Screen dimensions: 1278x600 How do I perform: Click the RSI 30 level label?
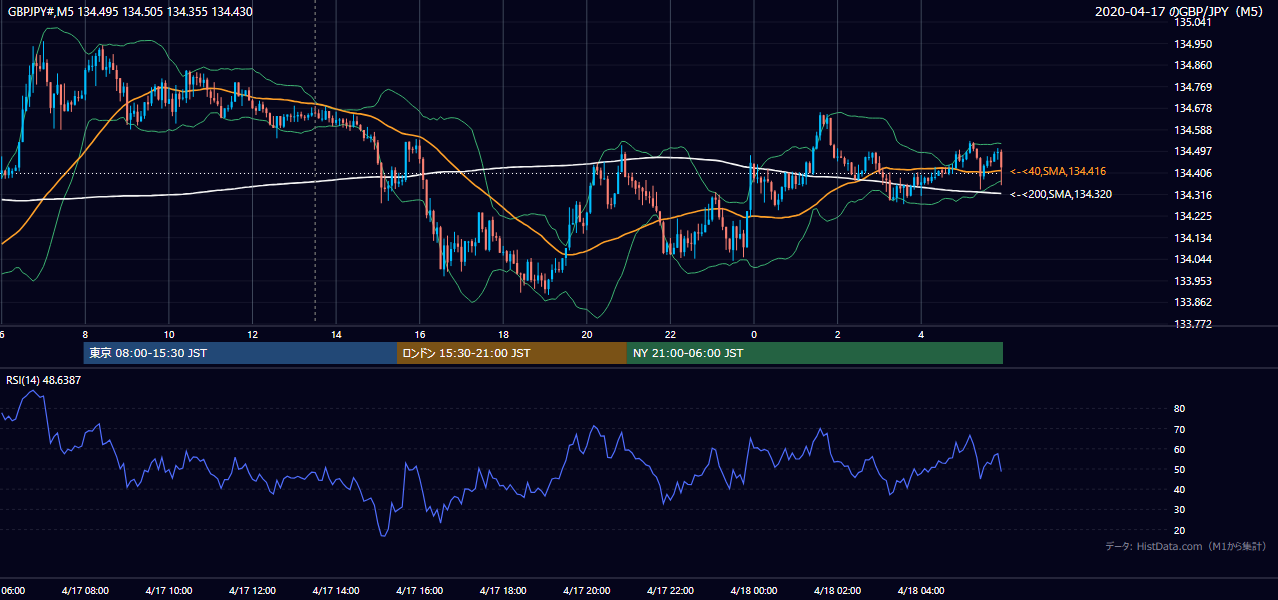[x=1180, y=510]
